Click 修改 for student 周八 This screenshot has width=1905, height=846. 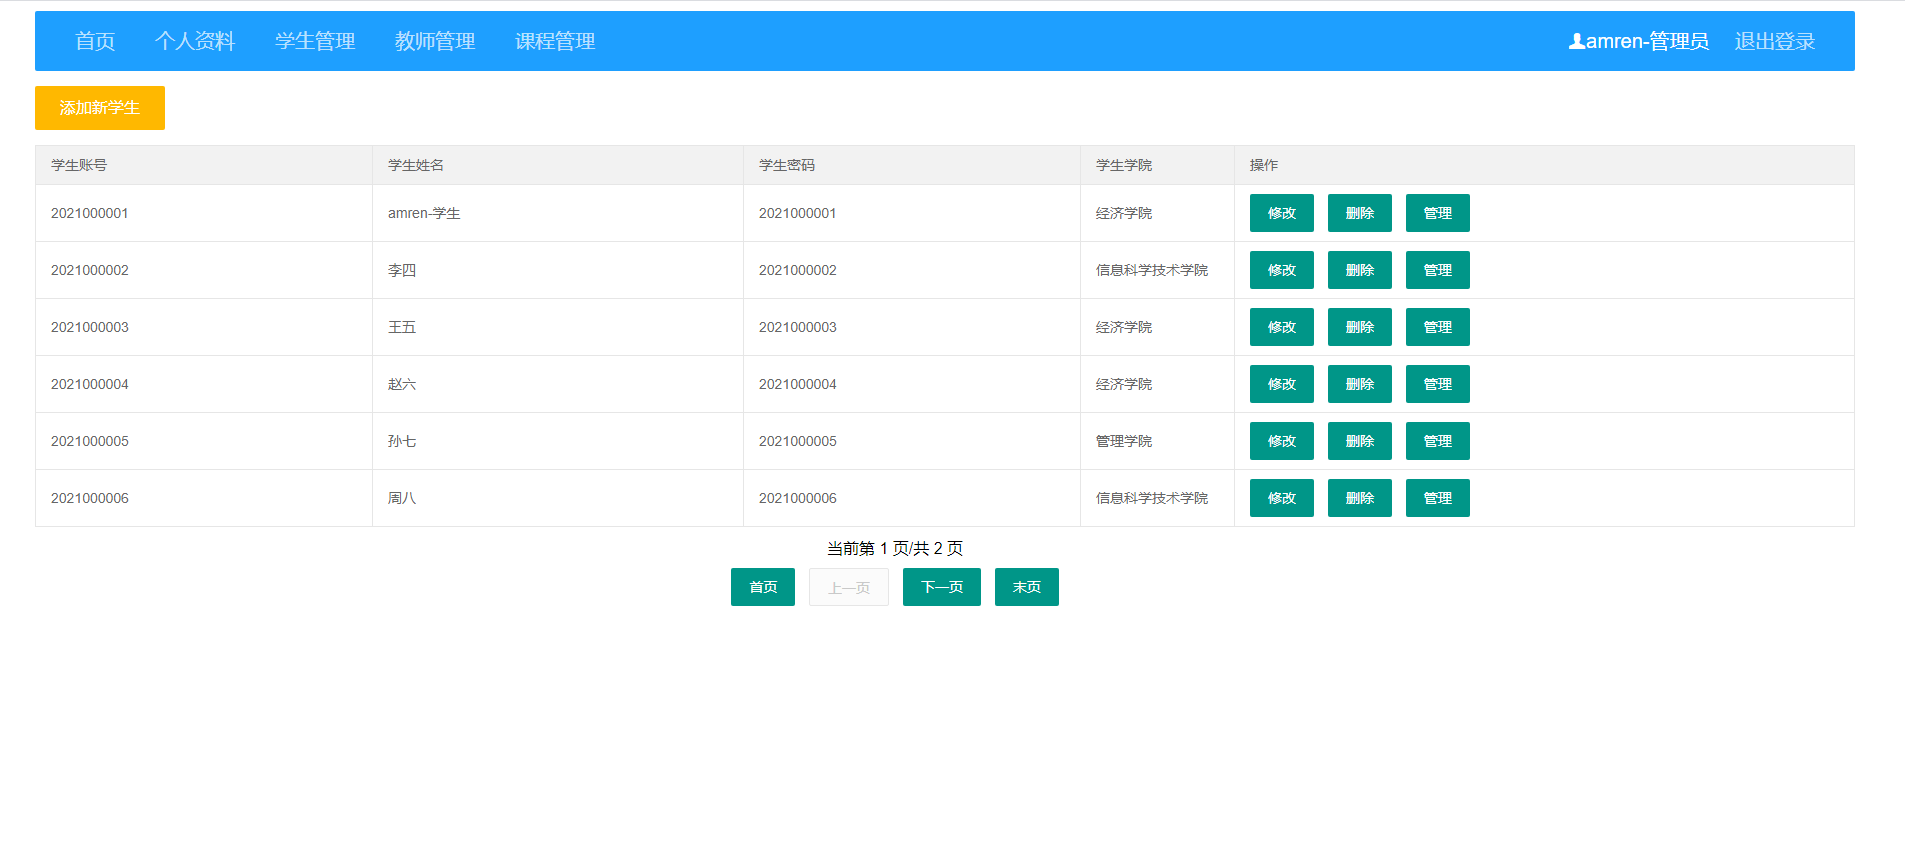pyautogui.click(x=1282, y=498)
